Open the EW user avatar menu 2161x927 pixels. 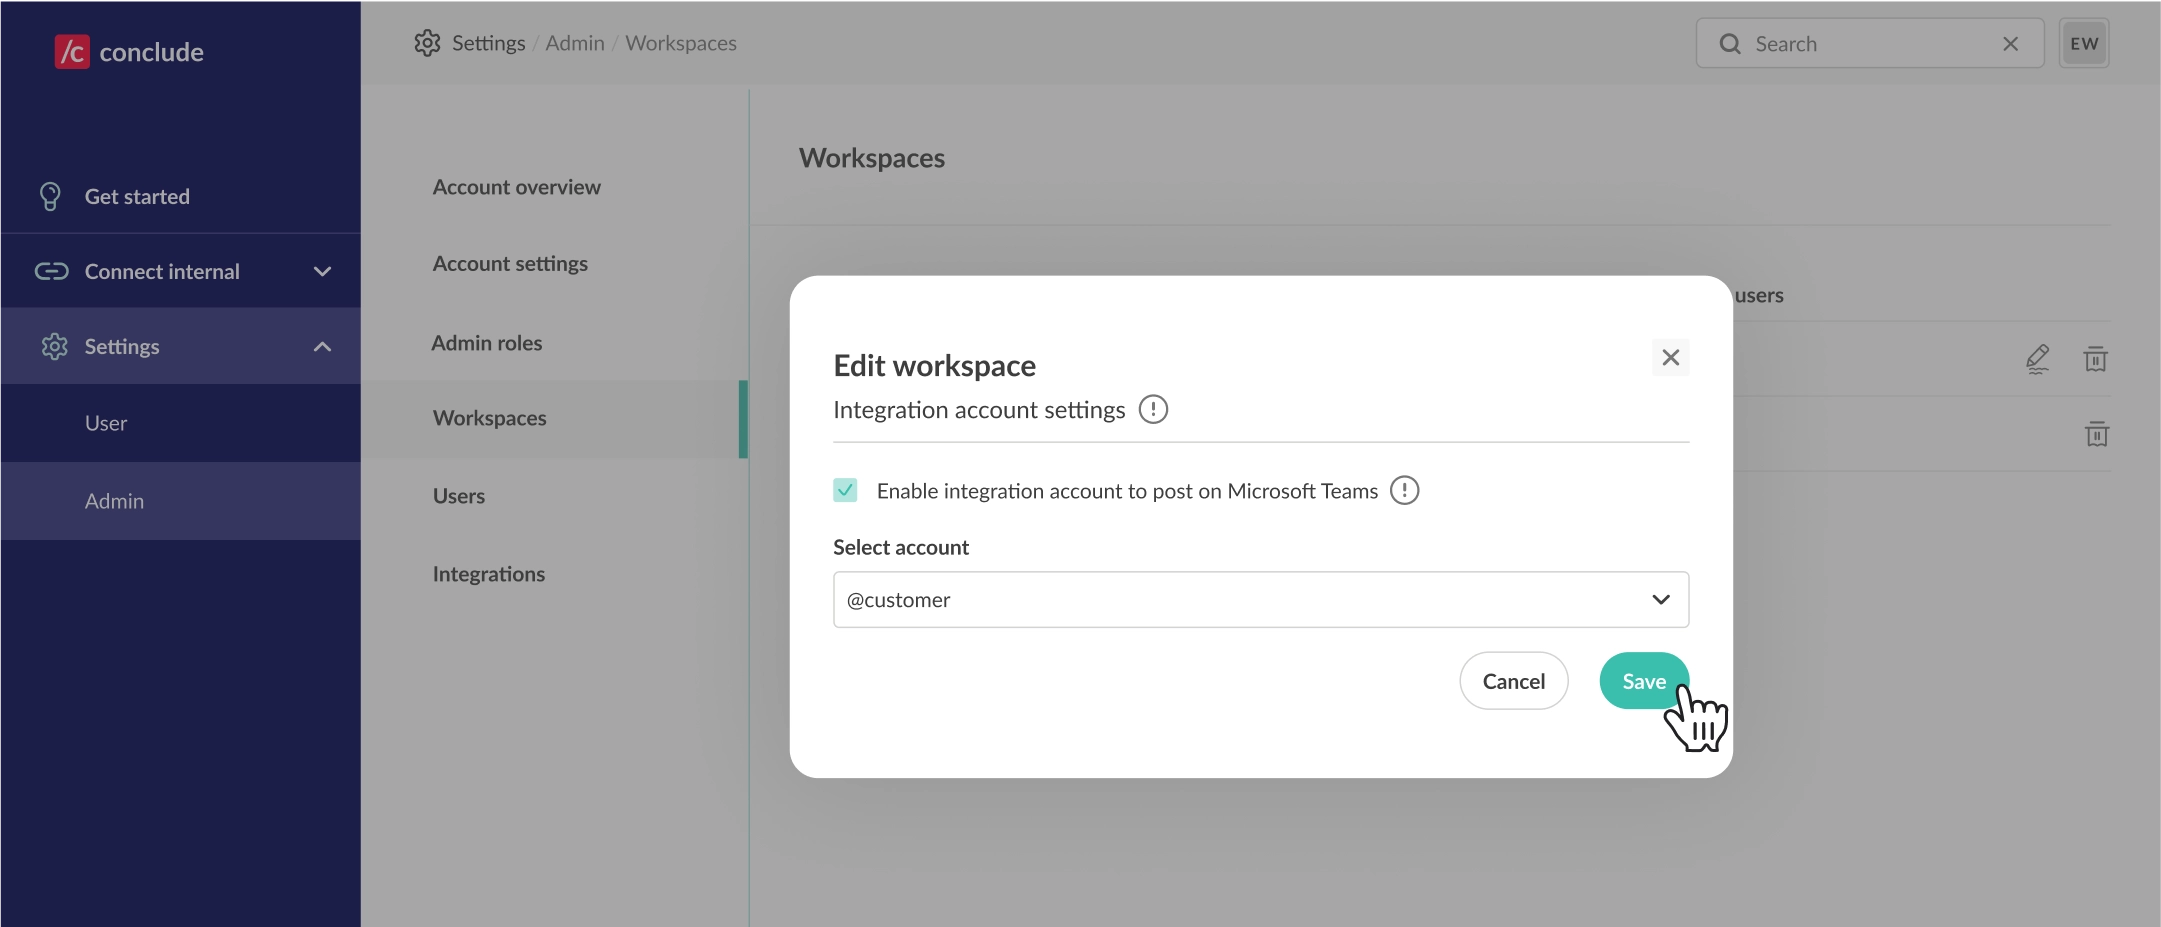[x=2084, y=43]
